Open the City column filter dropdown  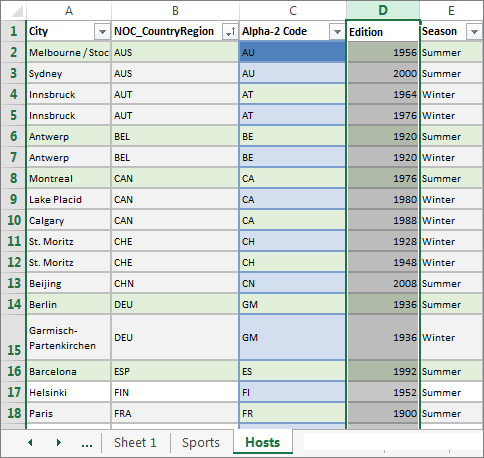[x=102, y=32]
